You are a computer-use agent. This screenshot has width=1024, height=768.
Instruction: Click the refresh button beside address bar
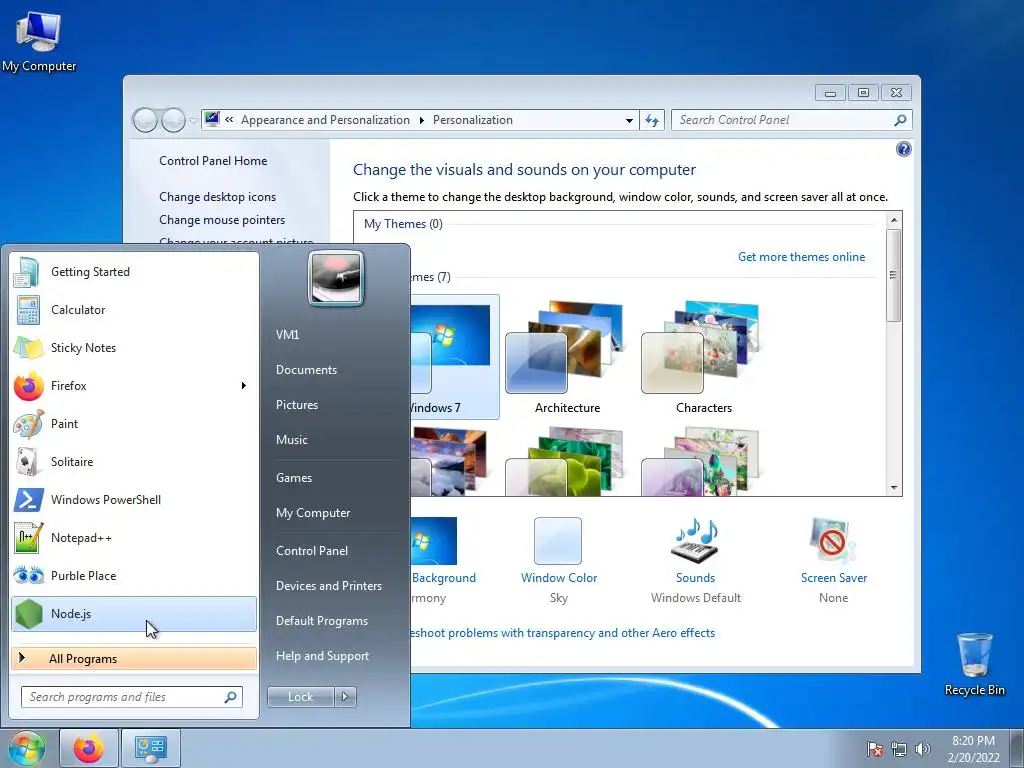pyautogui.click(x=652, y=120)
